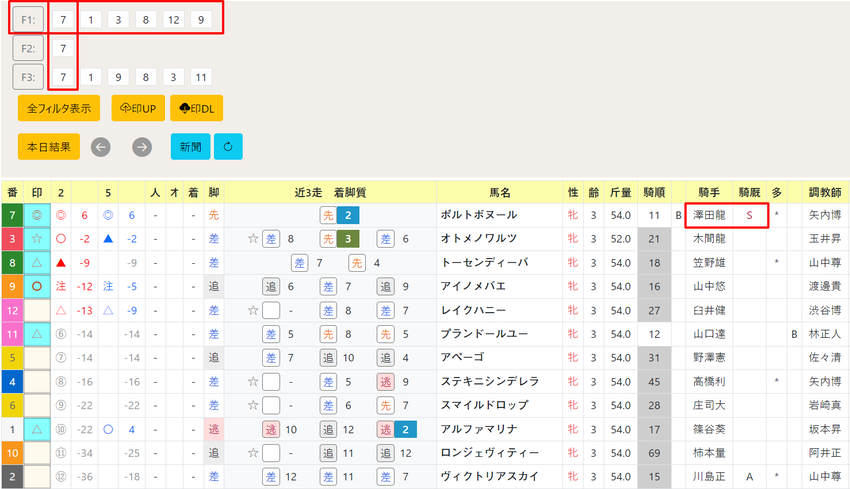This screenshot has width=850, height=489.
Task: Click trainer name 渡邊貴
Action: [825, 286]
